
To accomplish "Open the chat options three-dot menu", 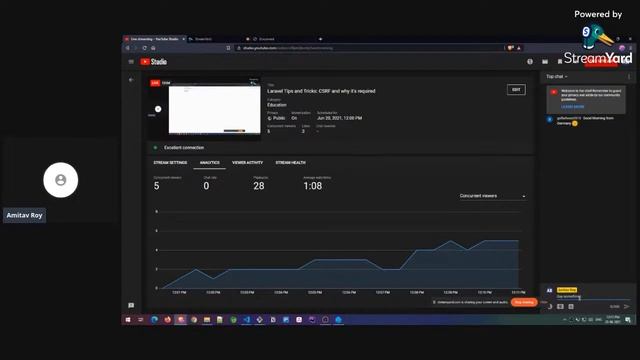I will click(x=629, y=76).
